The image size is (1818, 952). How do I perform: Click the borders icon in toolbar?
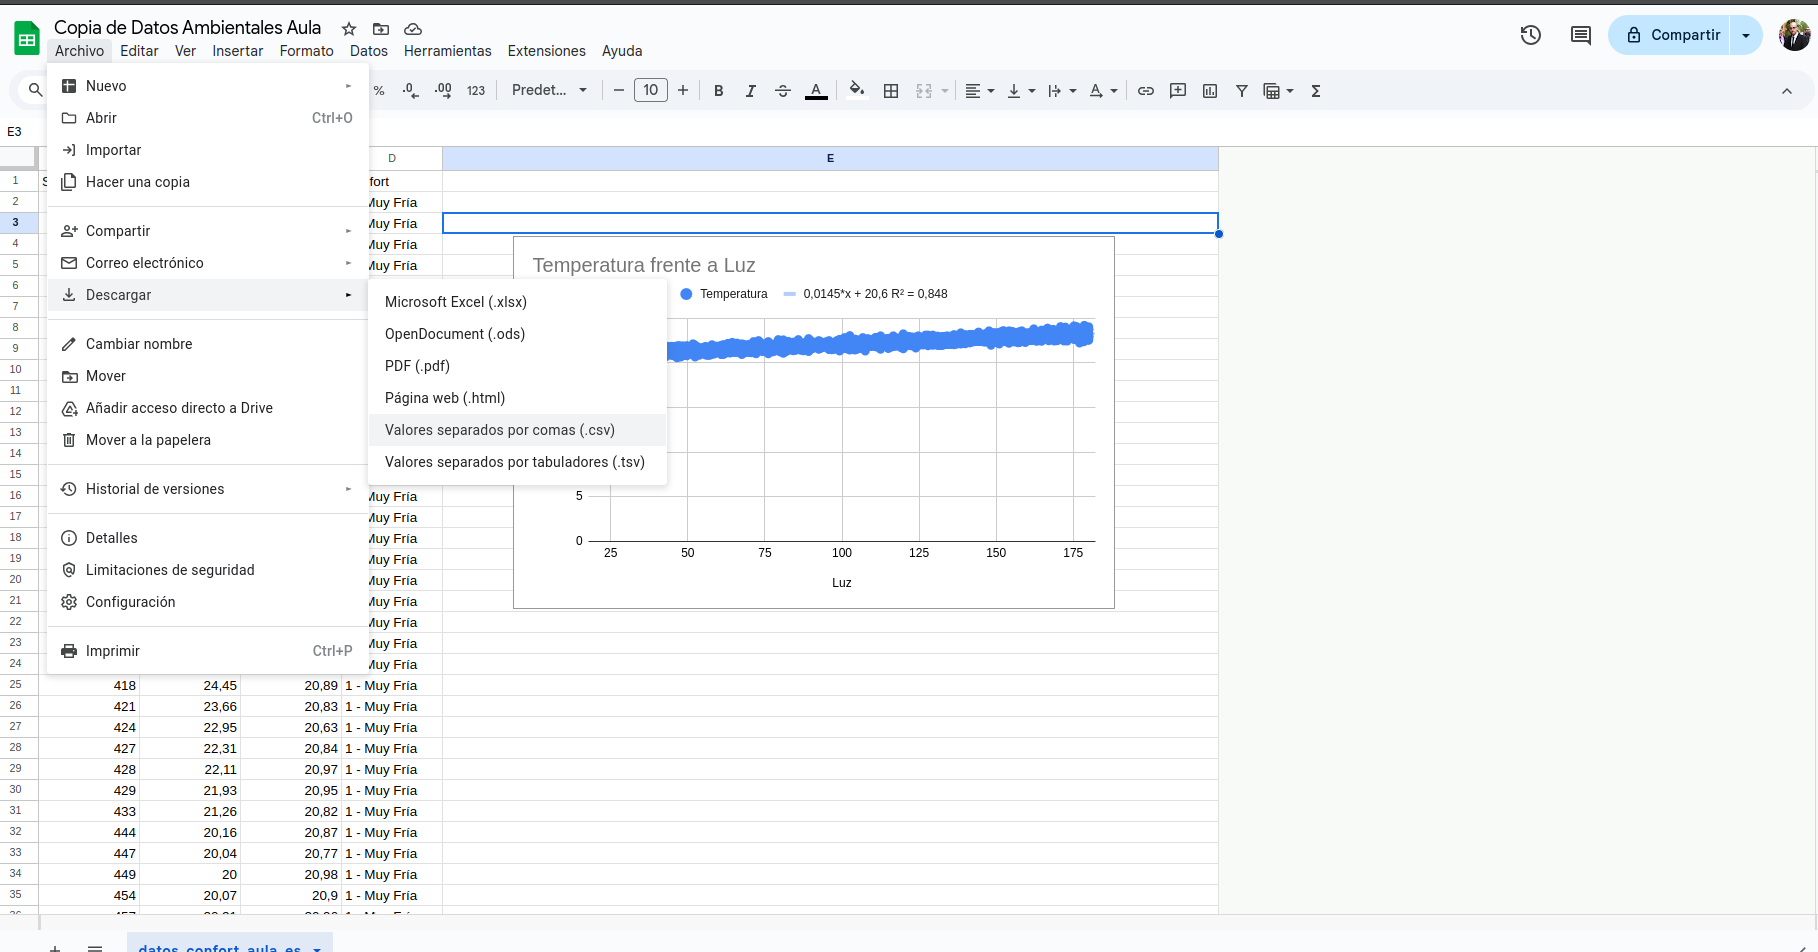click(891, 91)
